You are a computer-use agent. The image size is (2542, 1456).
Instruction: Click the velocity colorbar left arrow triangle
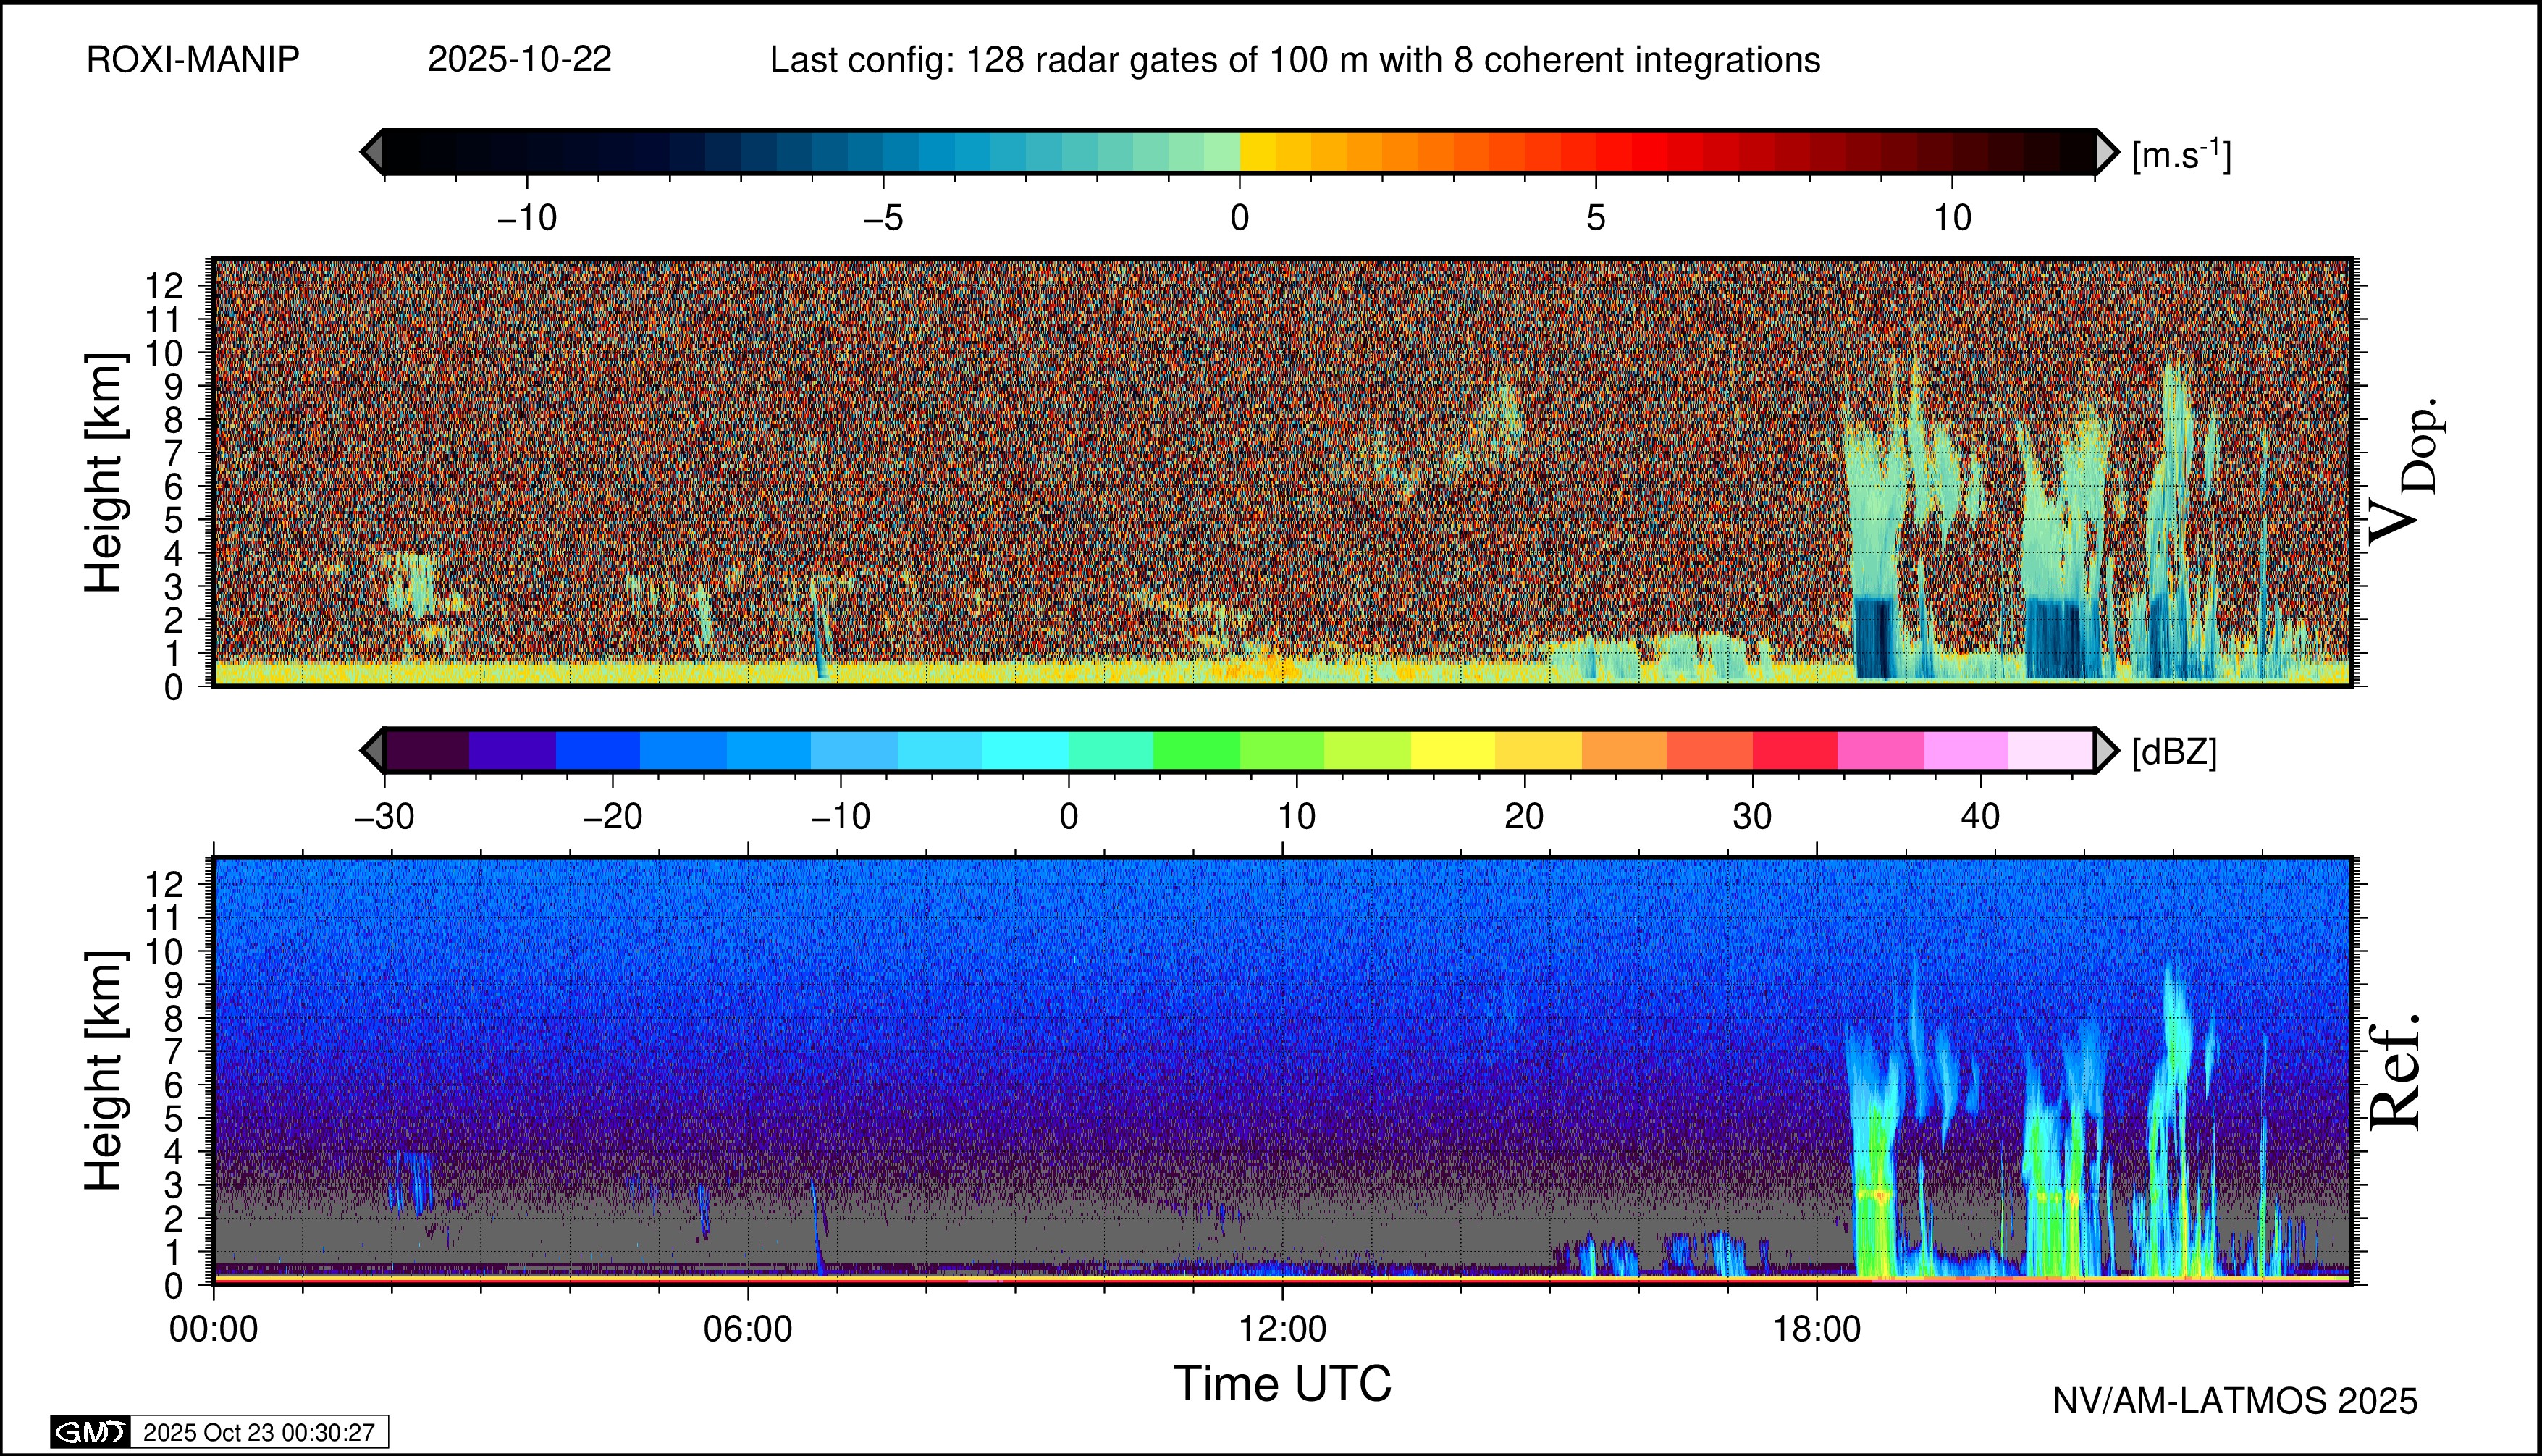coord(371,152)
